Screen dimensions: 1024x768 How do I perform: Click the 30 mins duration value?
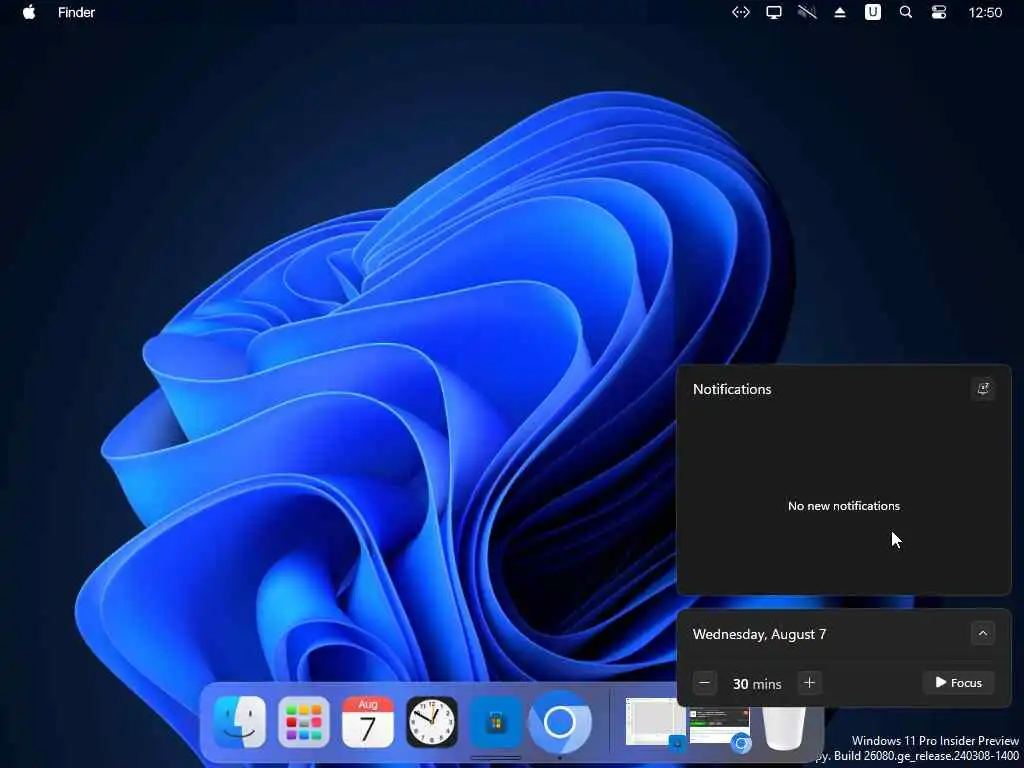(757, 684)
